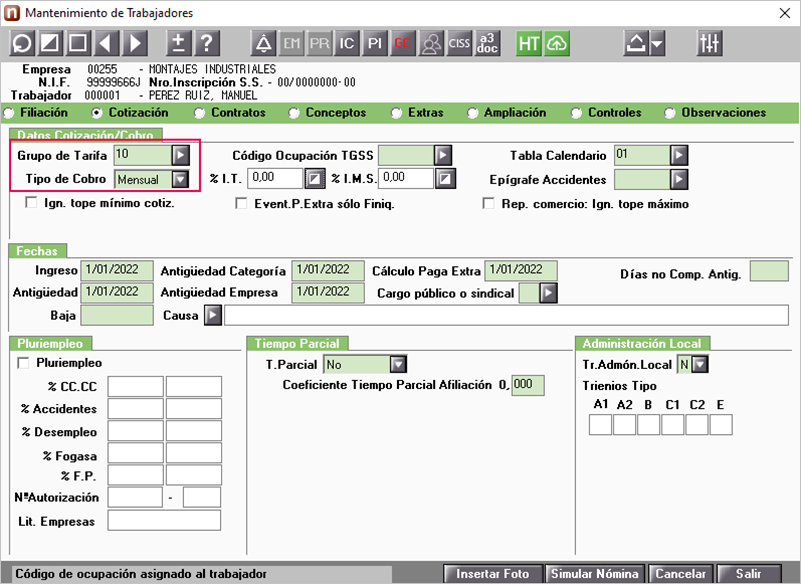Focus the Baja date field
The image size is (801, 584).
point(117,315)
